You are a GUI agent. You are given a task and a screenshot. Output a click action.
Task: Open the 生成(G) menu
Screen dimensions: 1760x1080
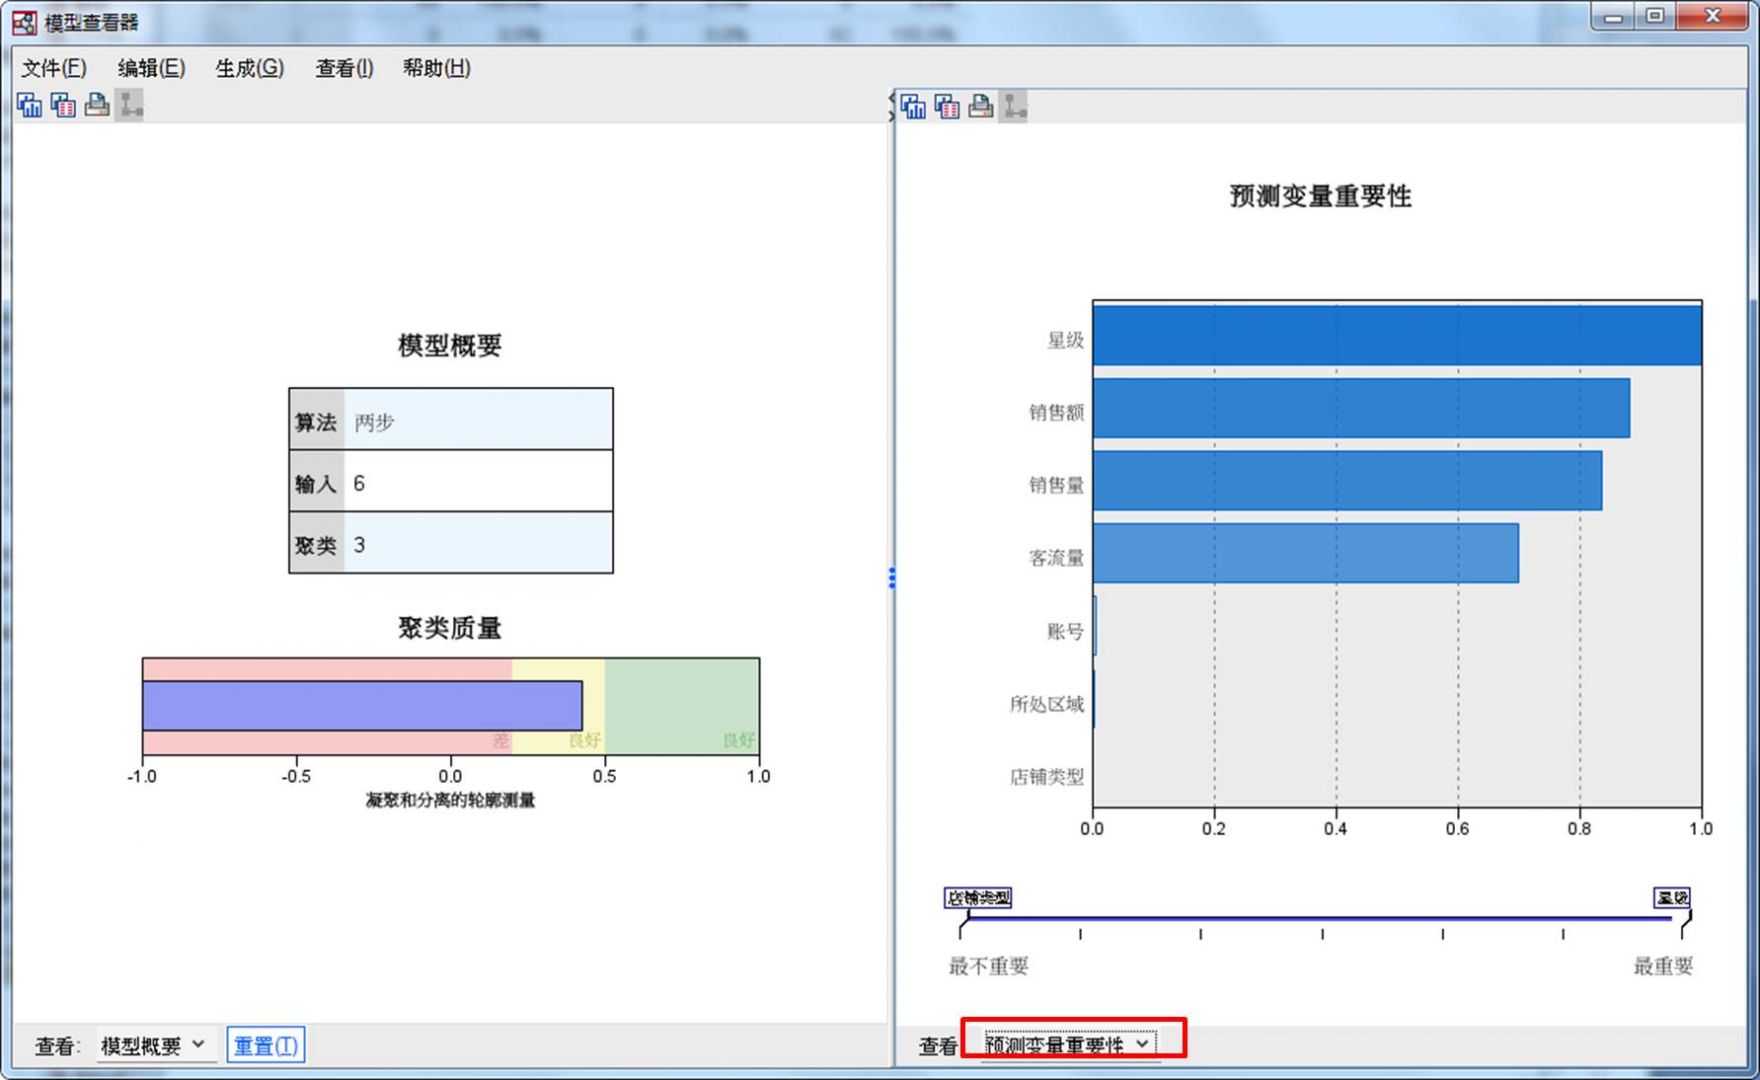(249, 68)
